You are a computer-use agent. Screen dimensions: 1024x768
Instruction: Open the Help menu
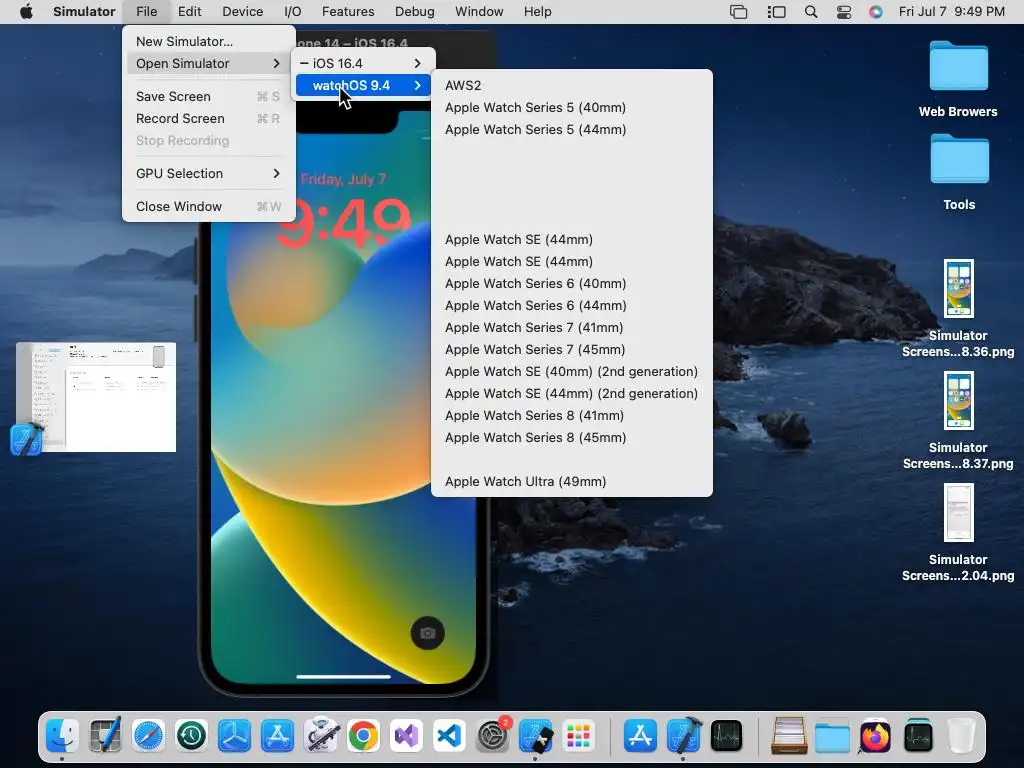(537, 12)
